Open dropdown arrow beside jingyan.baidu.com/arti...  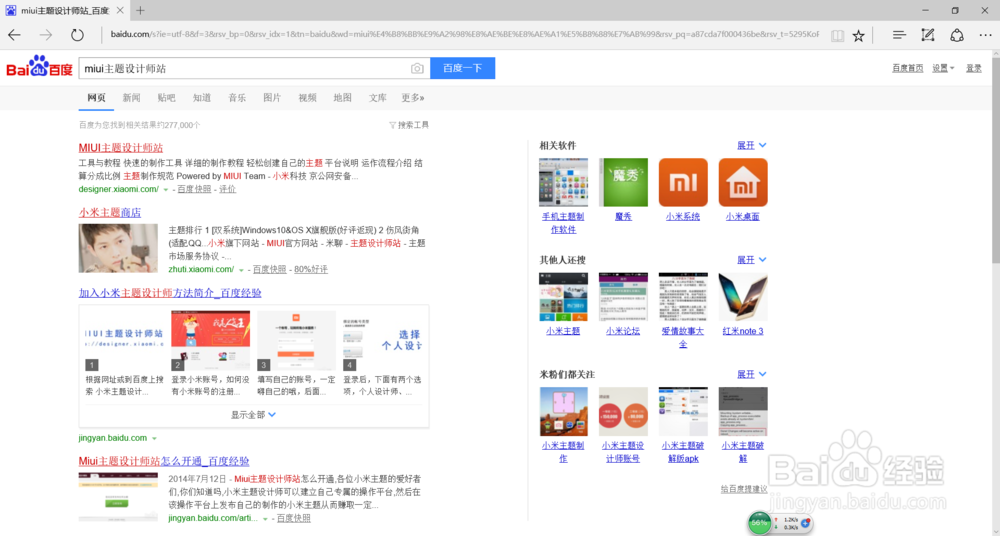[265, 519]
